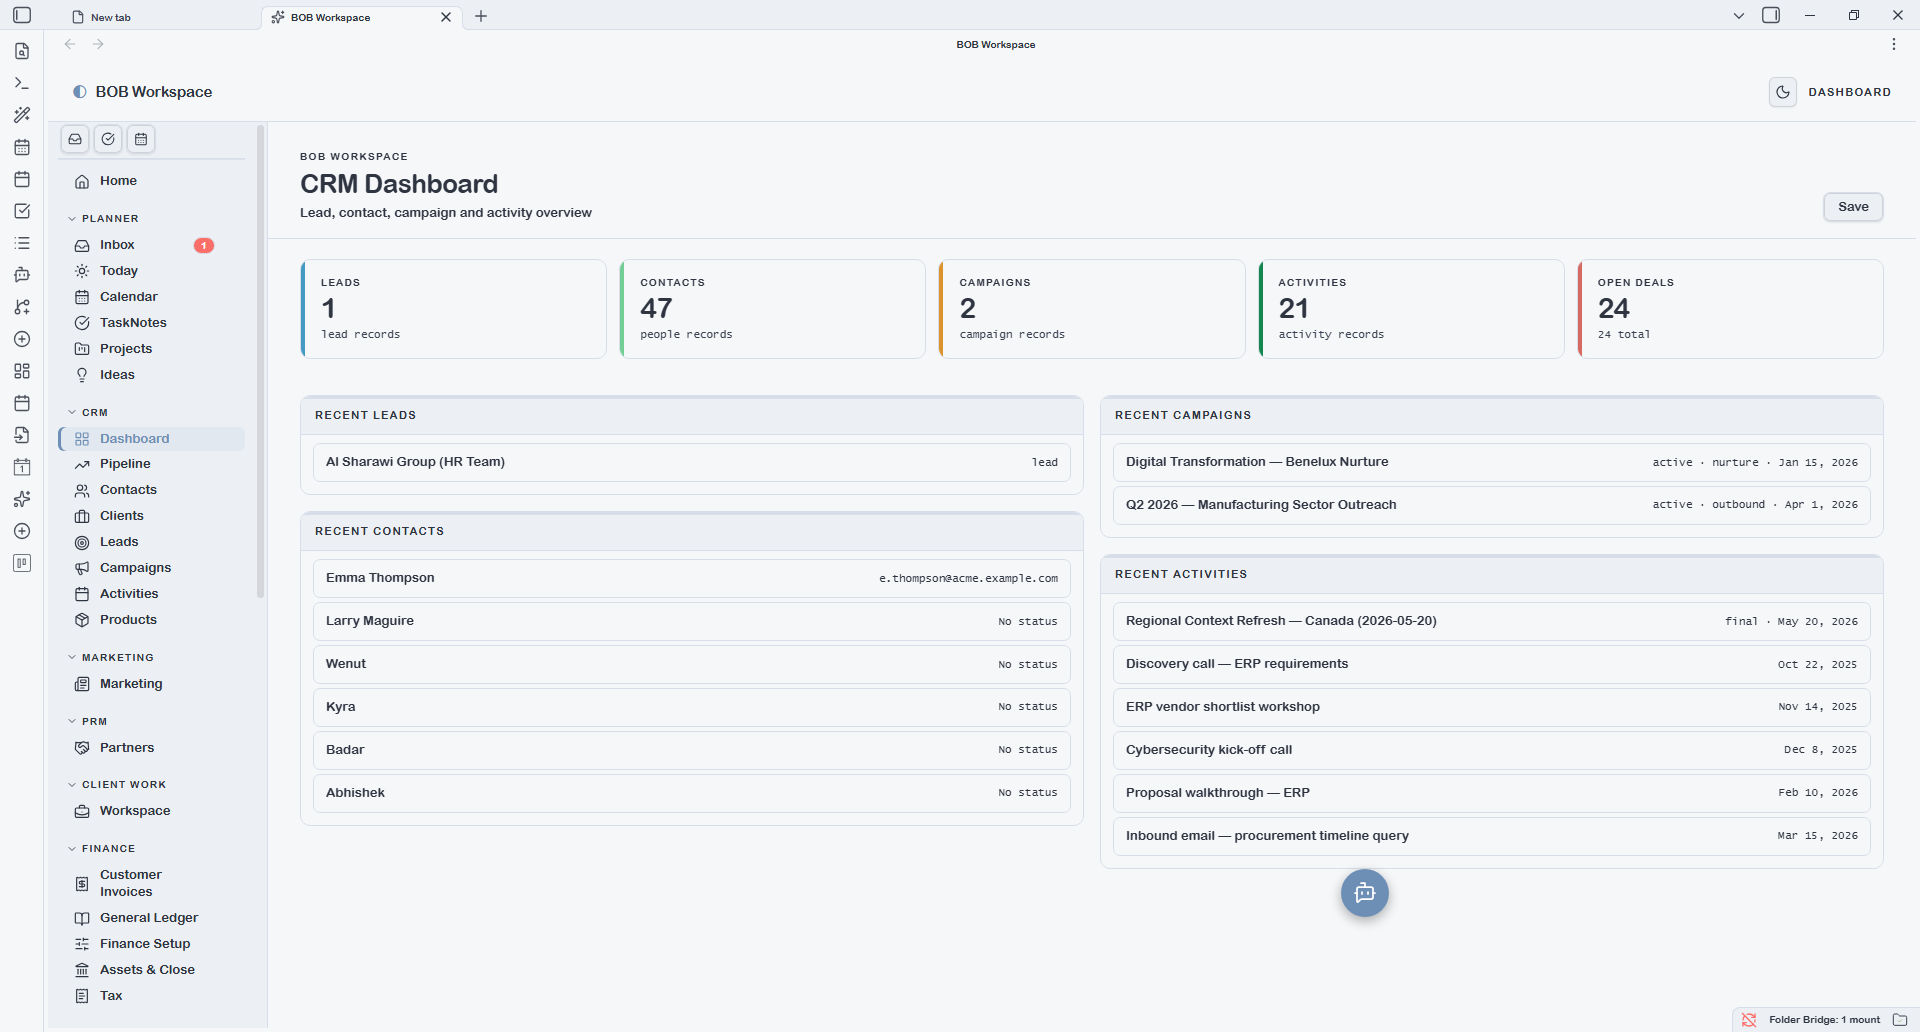Open Inbox in the sidebar
The width and height of the screenshot is (1920, 1032).
pos(152,245)
